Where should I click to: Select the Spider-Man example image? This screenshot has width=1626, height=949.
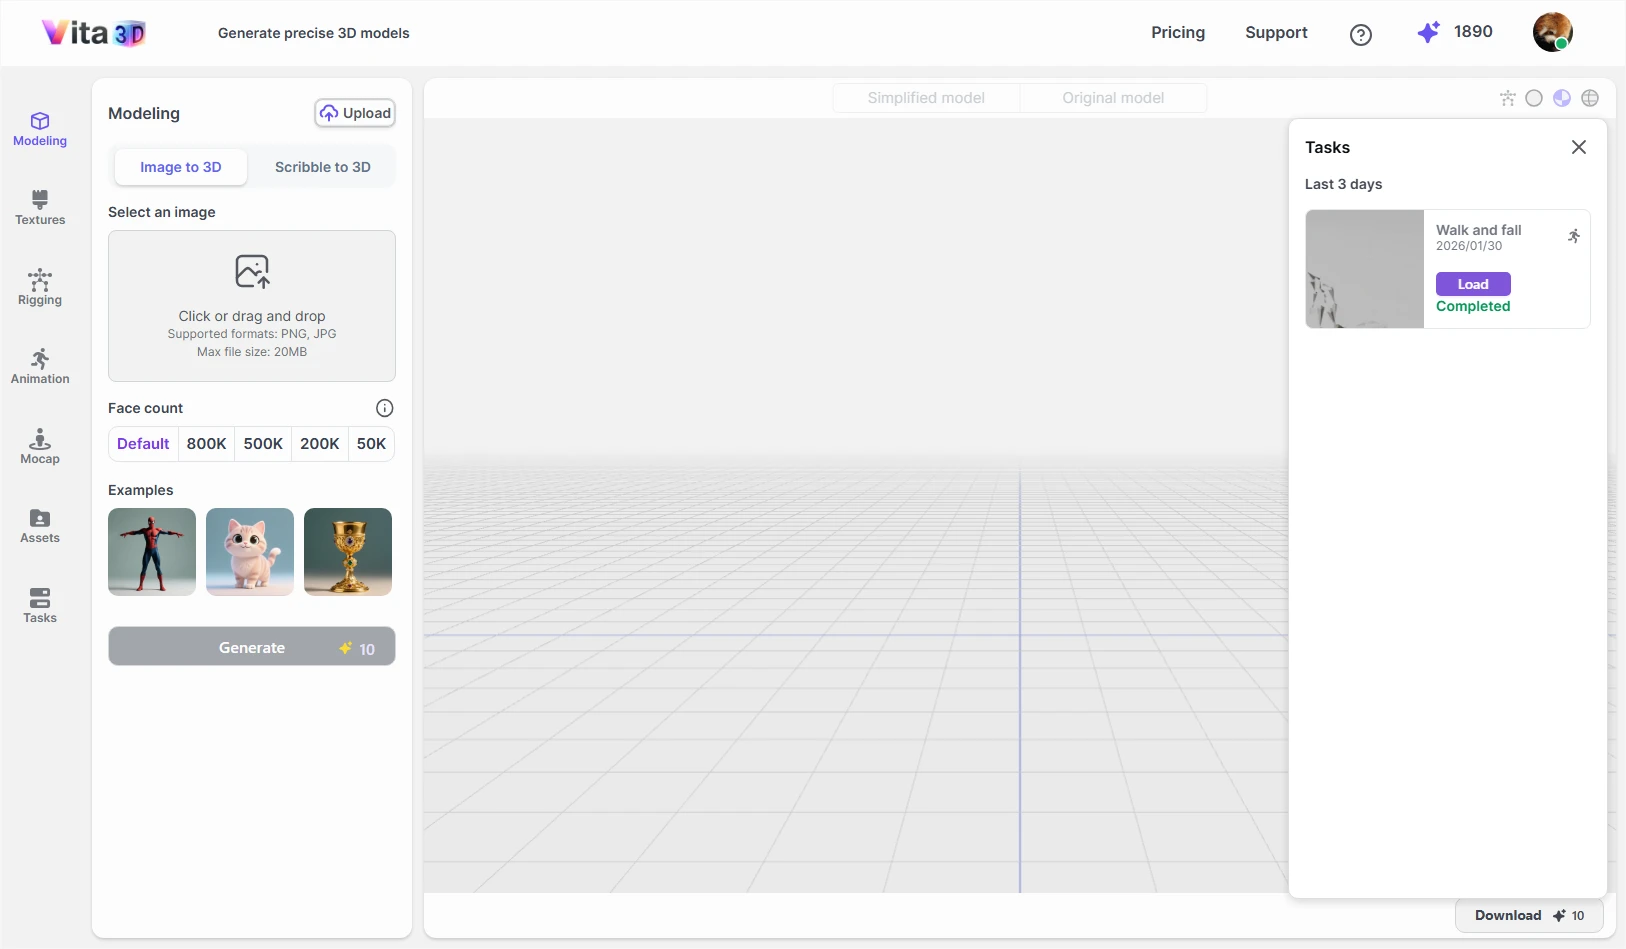coord(151,552)
